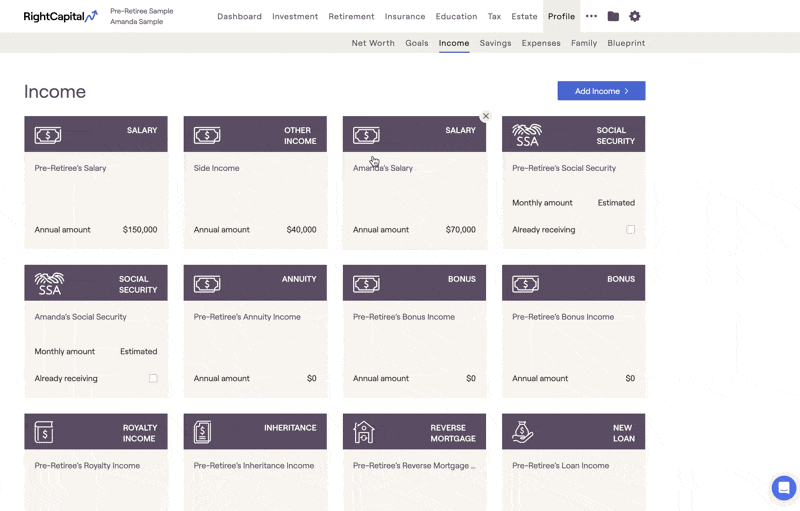Switch to the Net Worth tab

click(x=373, y=43)
